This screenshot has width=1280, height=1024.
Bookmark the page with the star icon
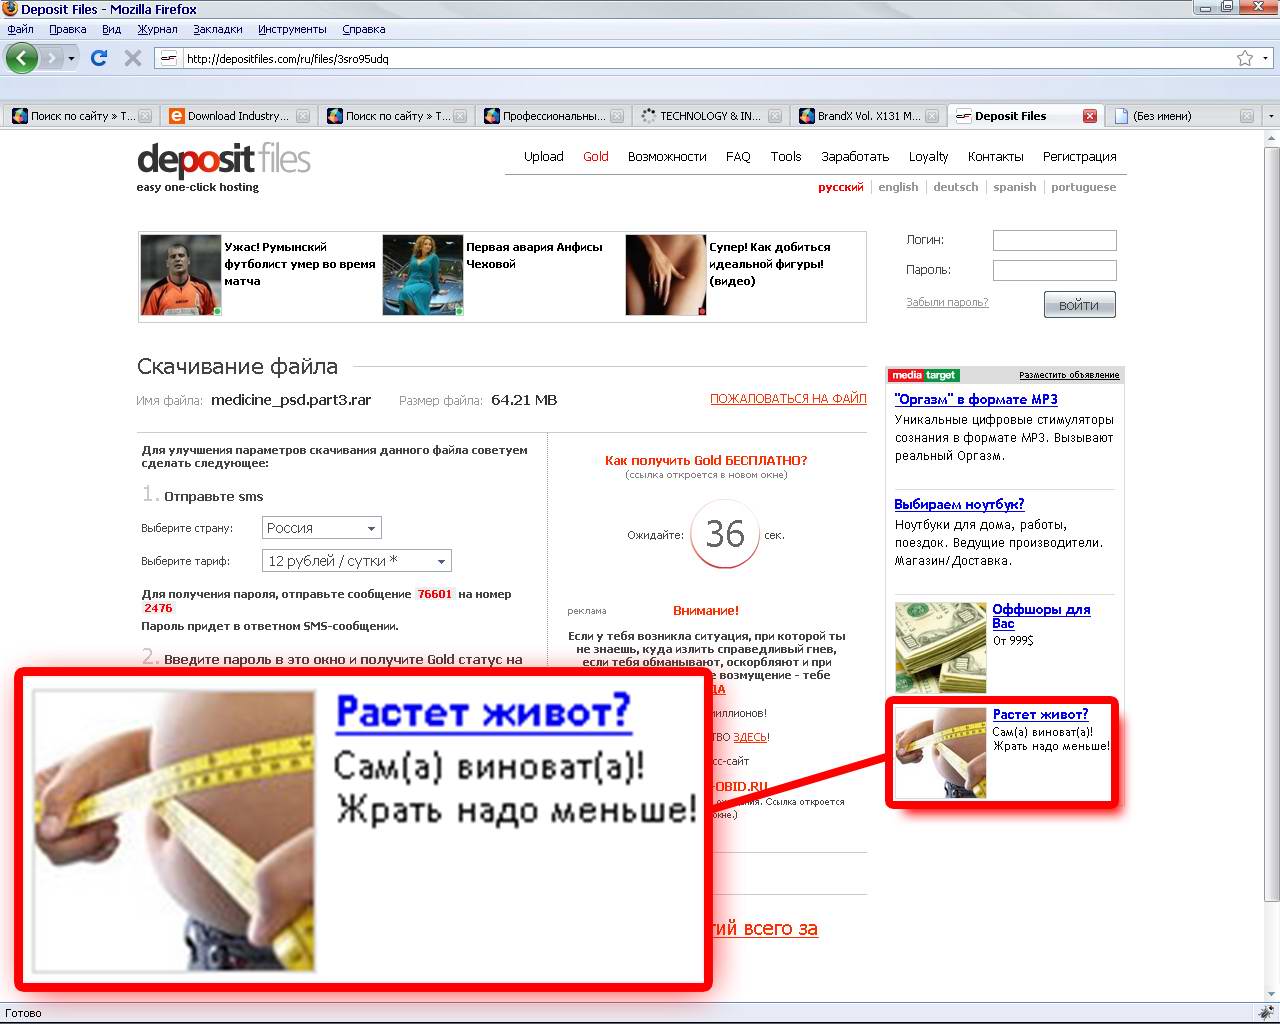pos(1245,58)
